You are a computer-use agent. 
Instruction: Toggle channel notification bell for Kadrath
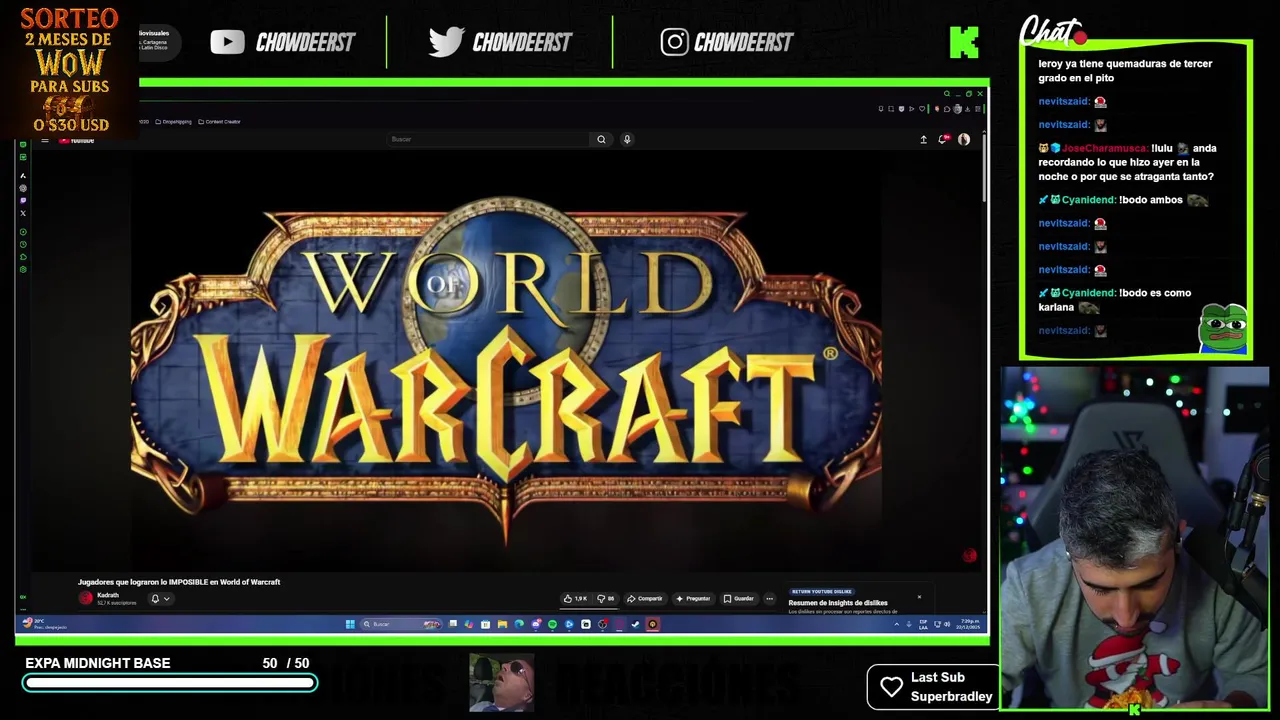[x=155, y=599]
